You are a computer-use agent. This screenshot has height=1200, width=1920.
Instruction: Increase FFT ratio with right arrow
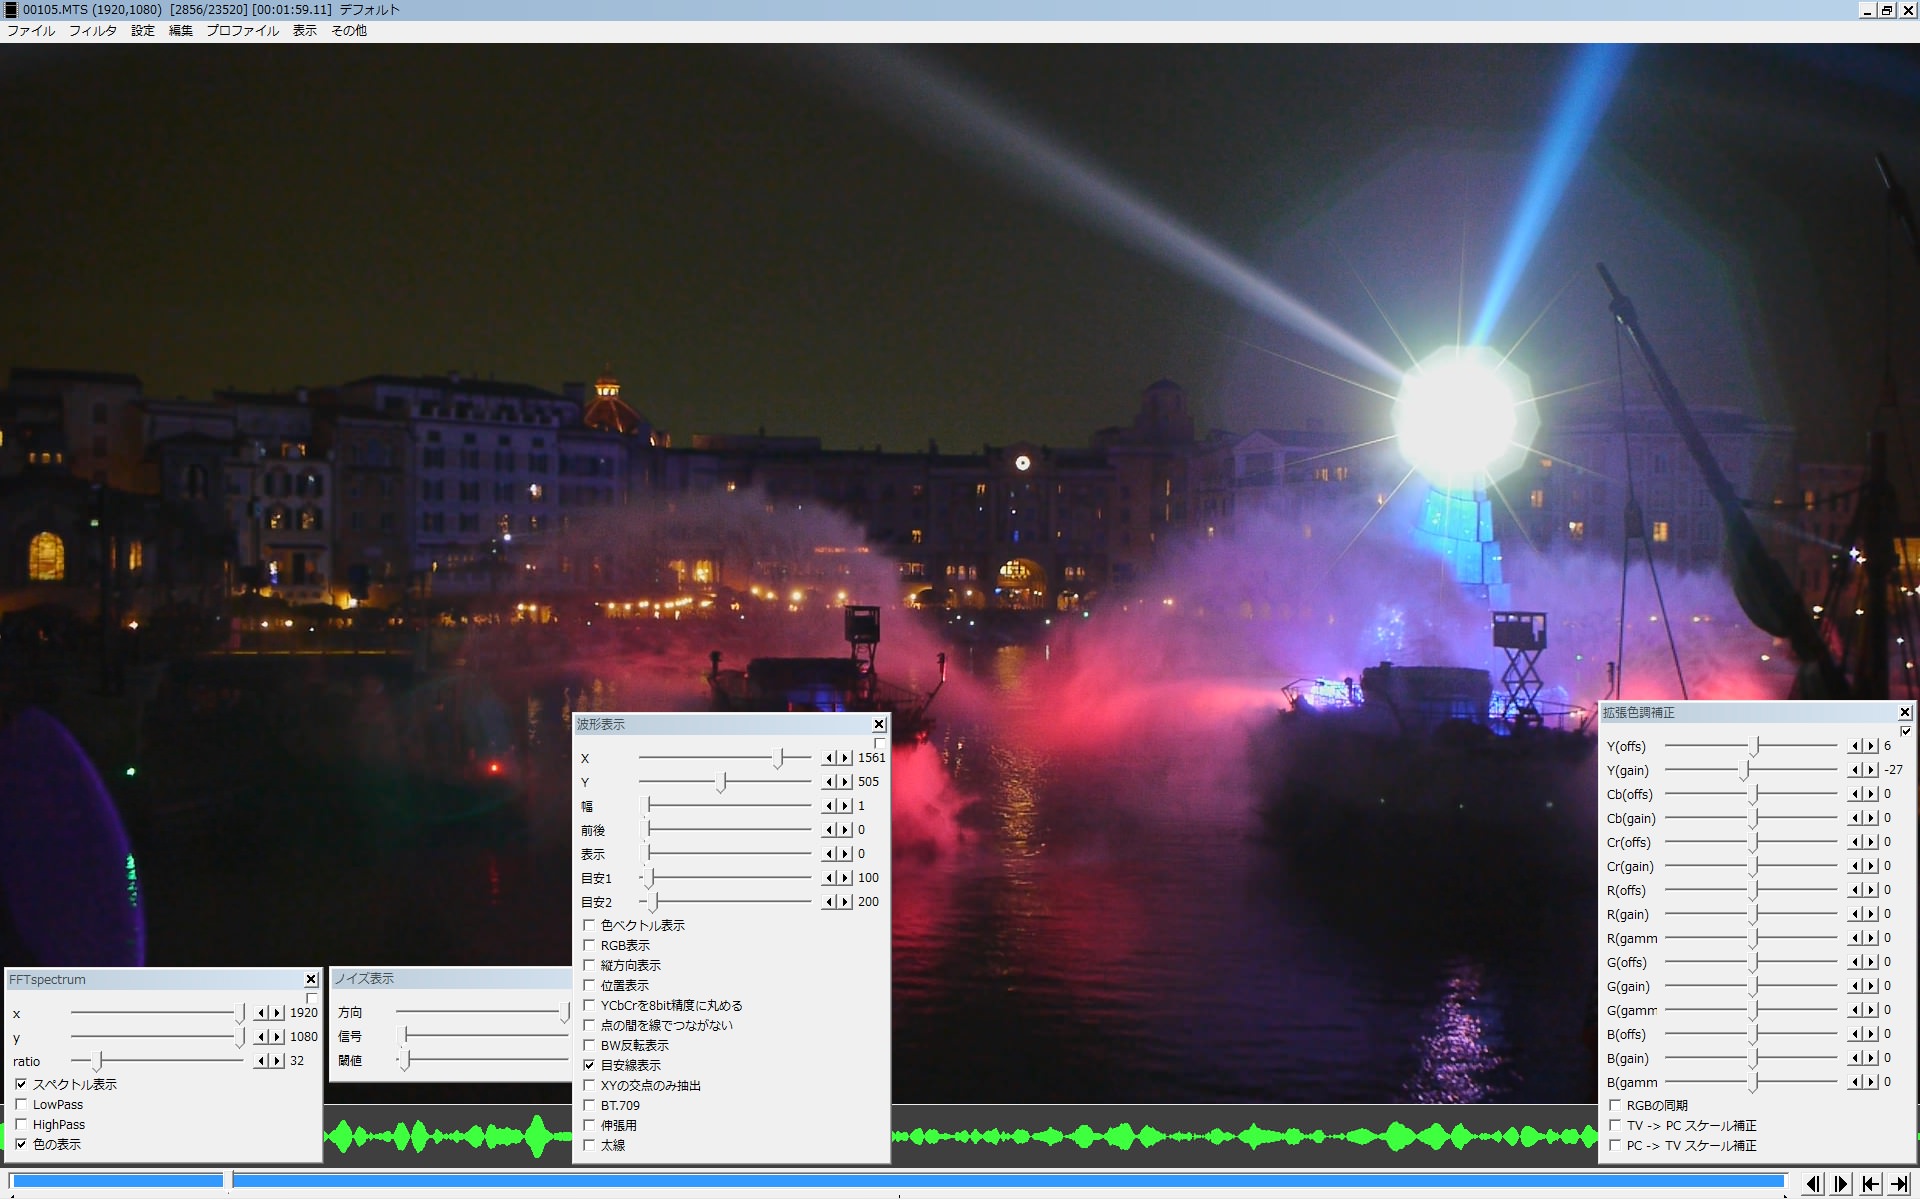coord(277,1061)
